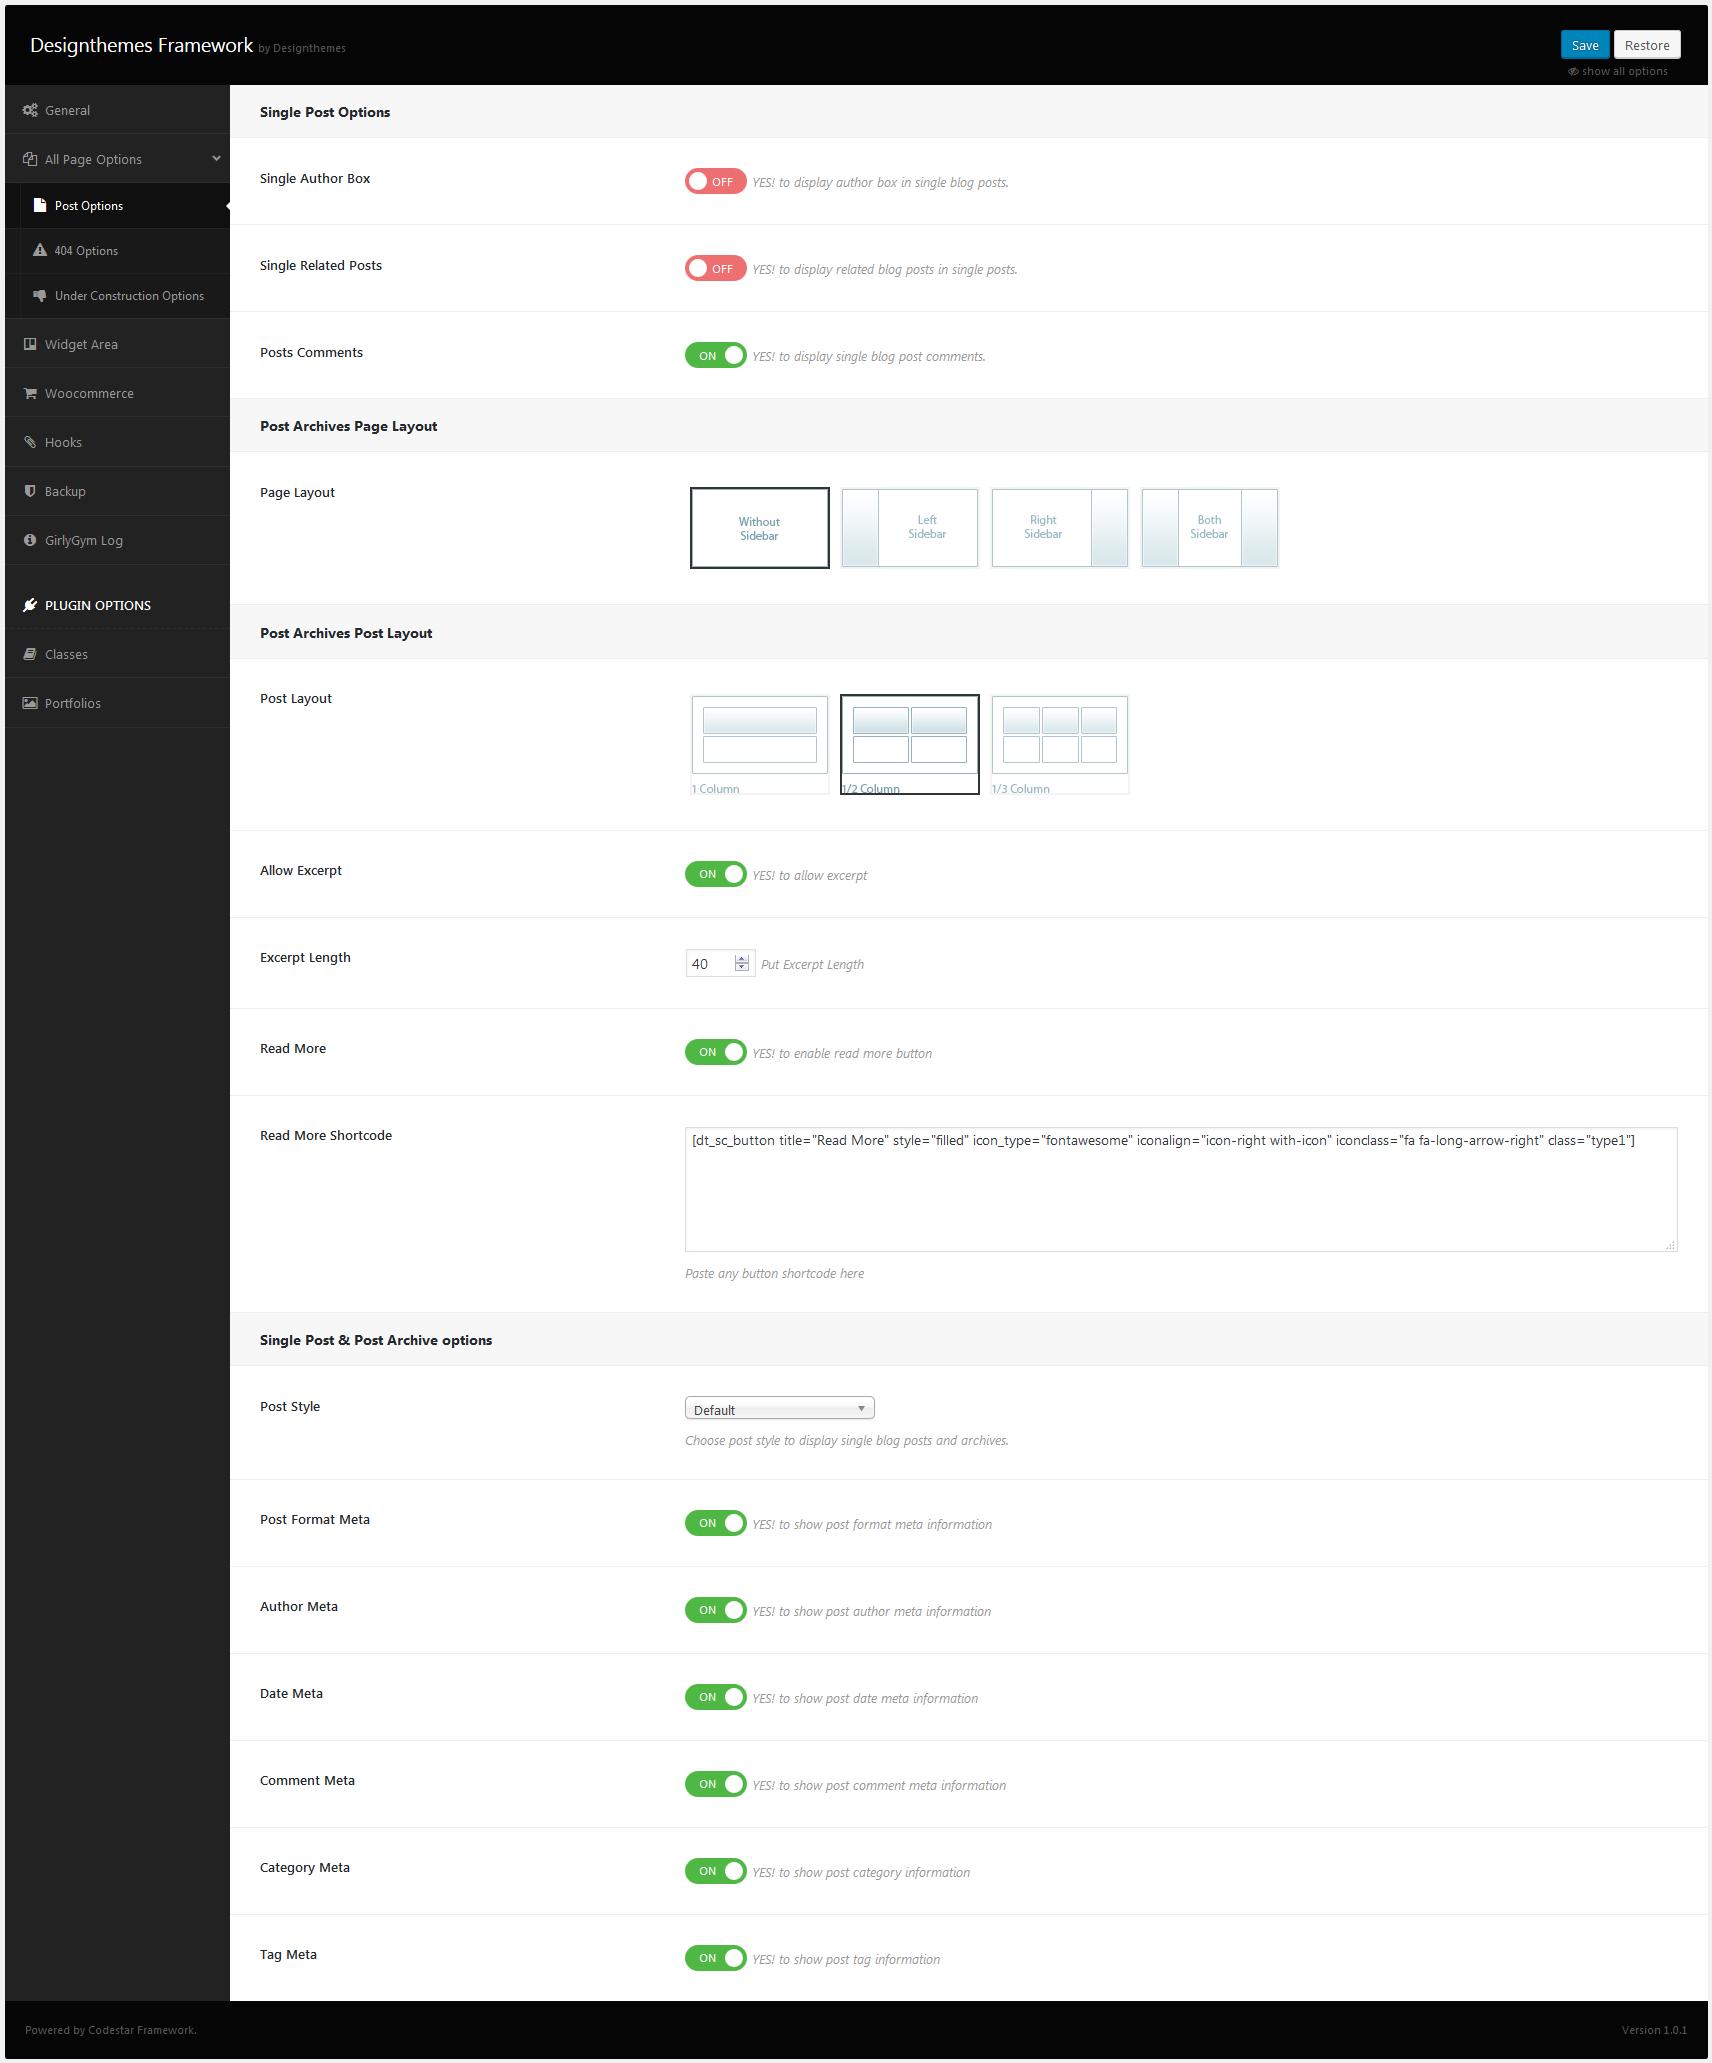The height and width of the screenshot is (2063, 1712).
Task: Click the Hooks link icon
Action: tap(30, 442)
